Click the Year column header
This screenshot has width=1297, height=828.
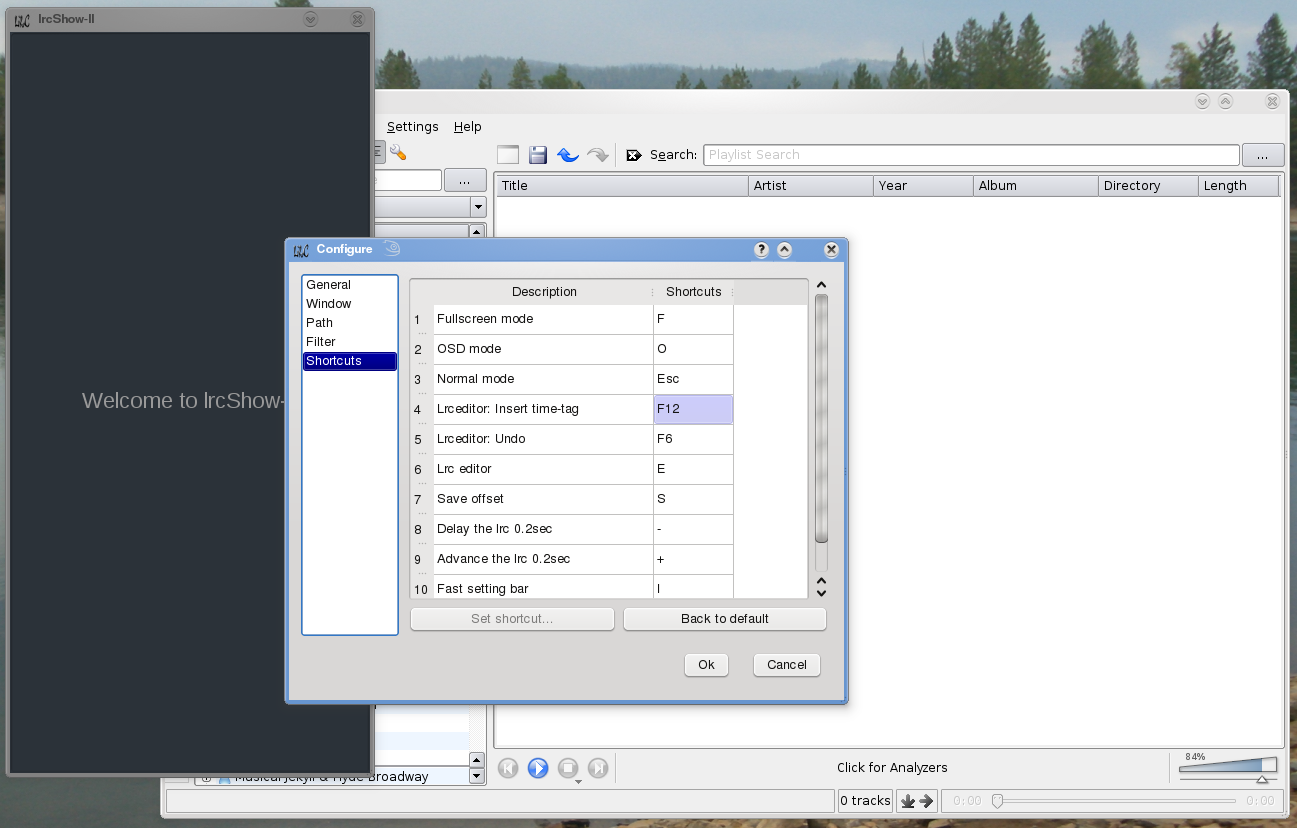click(923, 186)
